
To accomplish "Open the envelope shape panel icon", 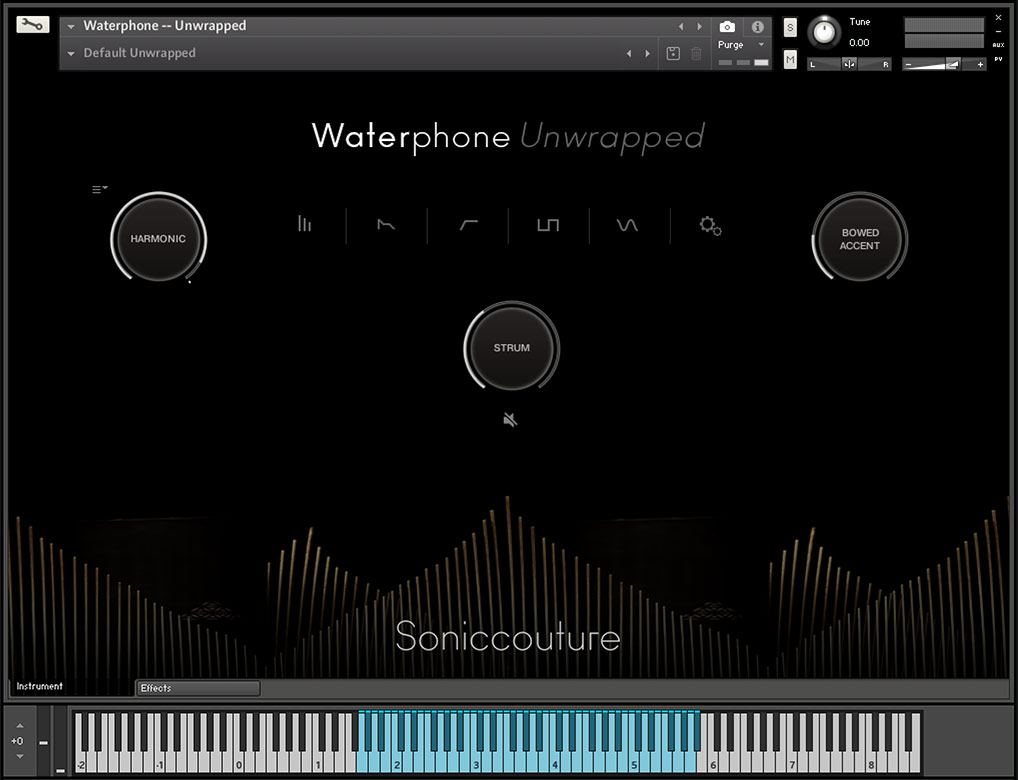I will point(386,225).
